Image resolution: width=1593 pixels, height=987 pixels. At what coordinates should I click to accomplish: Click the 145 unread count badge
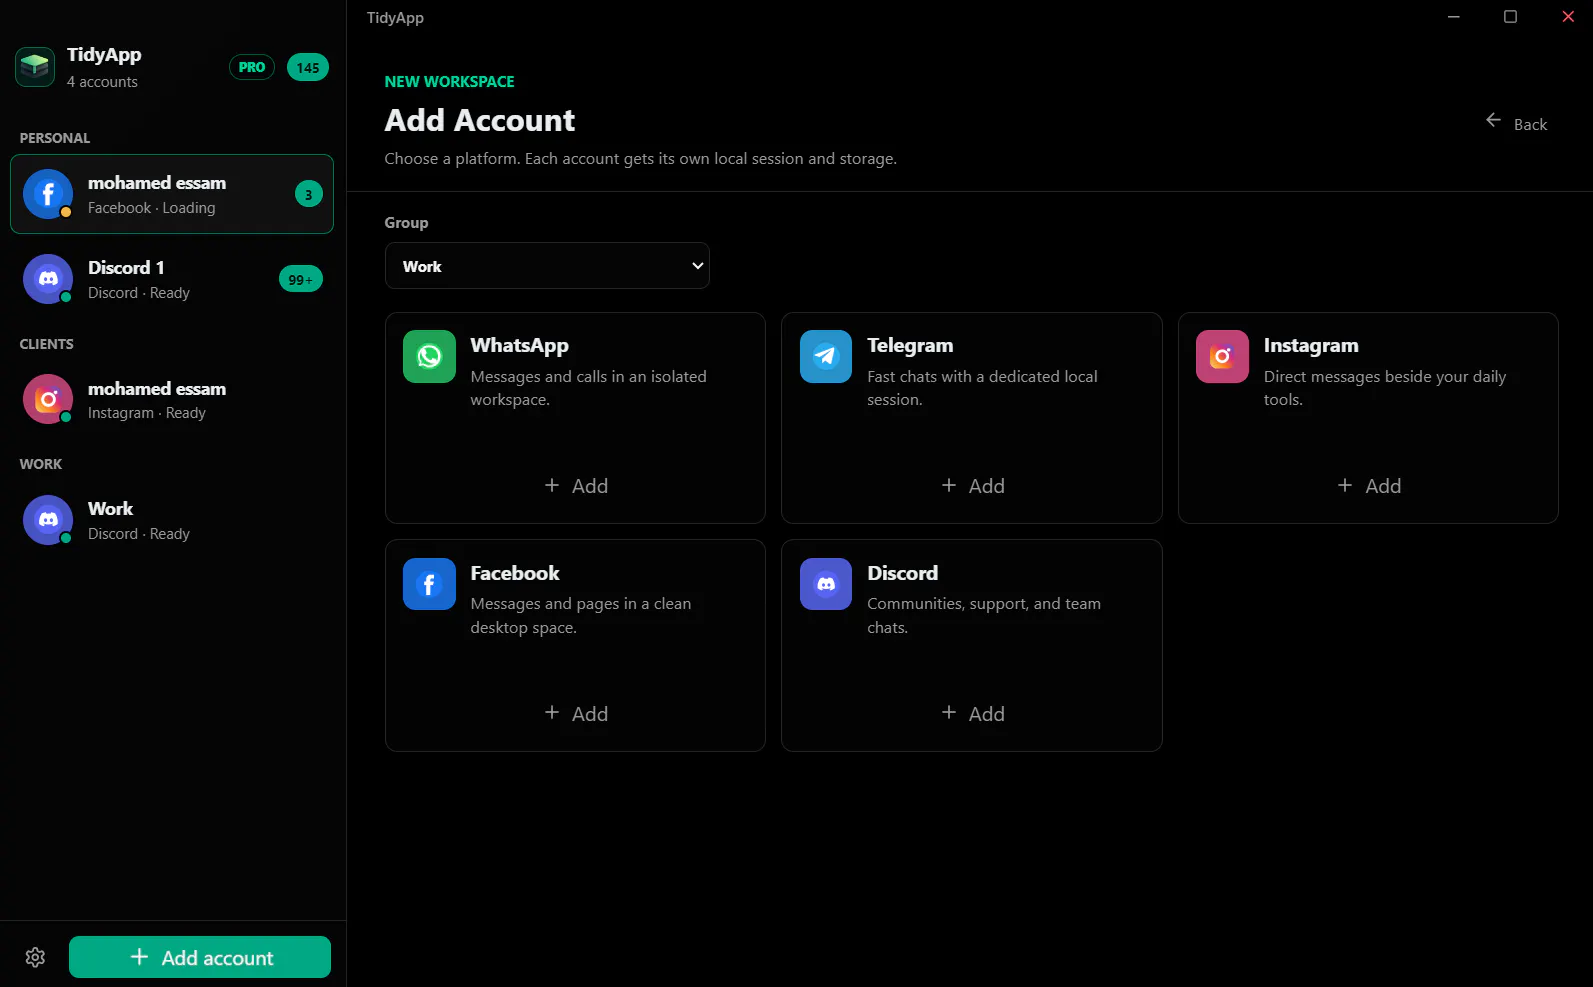pos(308,67)
